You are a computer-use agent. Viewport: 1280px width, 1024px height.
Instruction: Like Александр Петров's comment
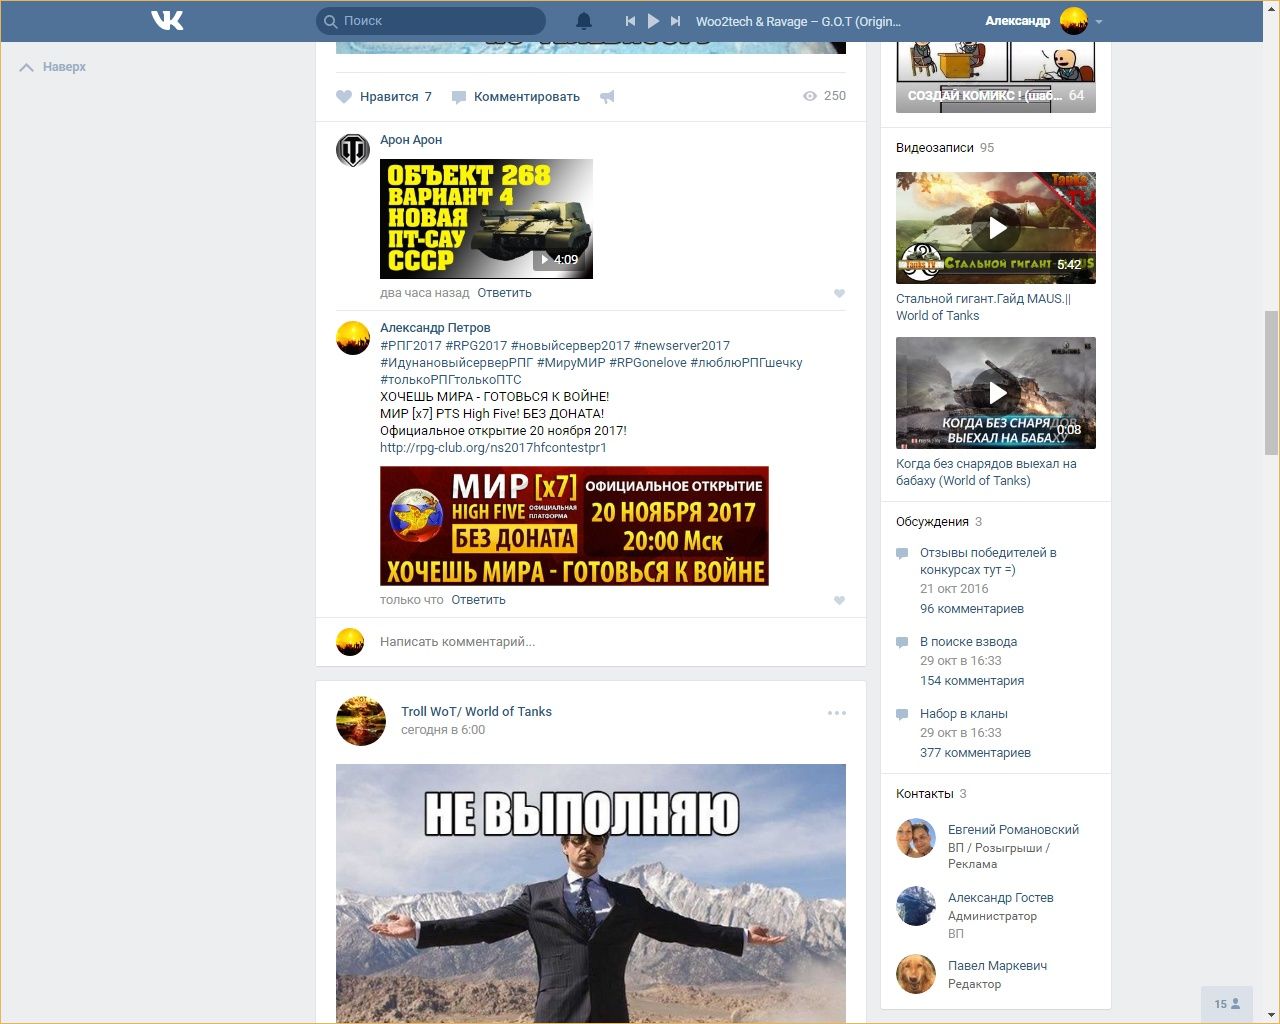[x=839, y=600]
